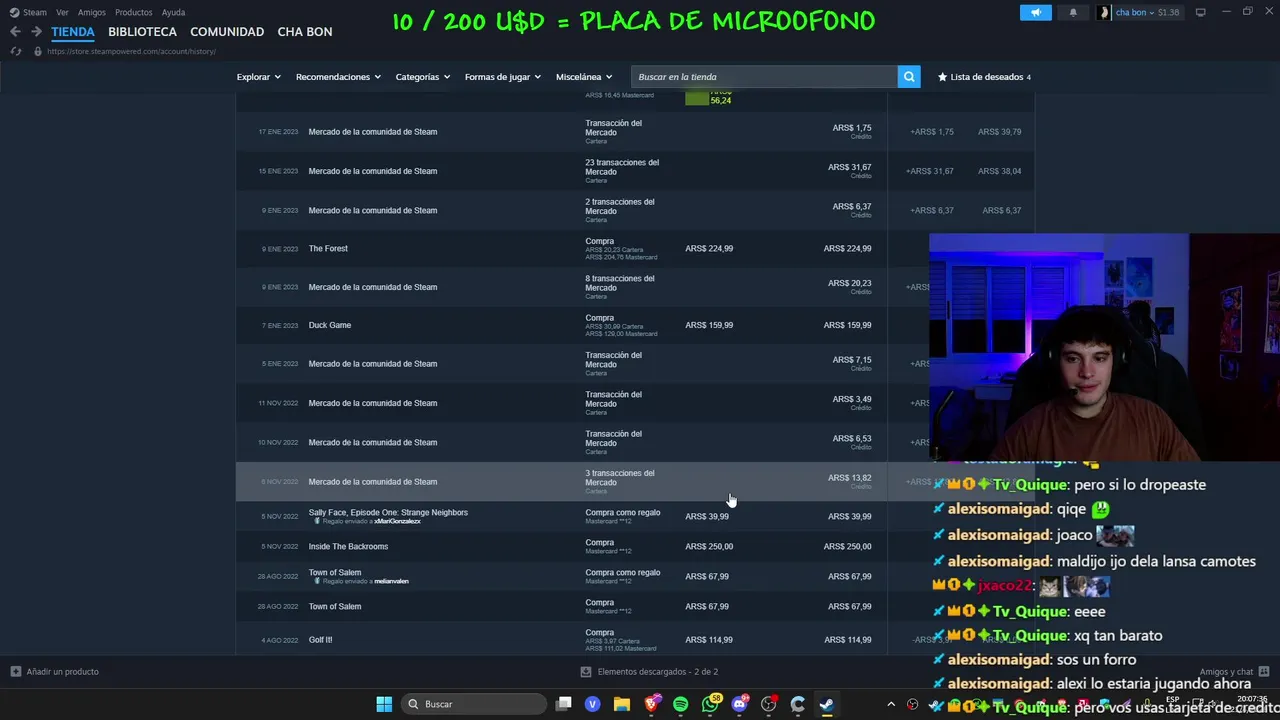Click the Buscar en la tienda field
The height and width of the screenshot is (720, 1280).
click(x=765, y=77)
